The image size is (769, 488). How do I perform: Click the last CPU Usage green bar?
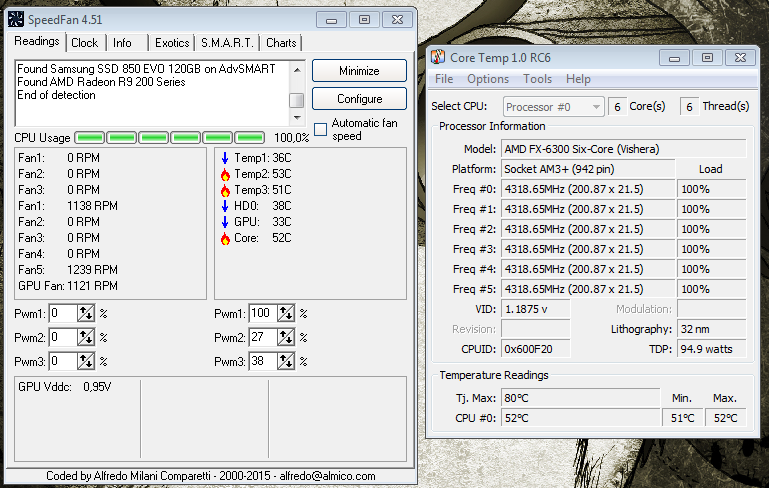pos(250,137)
